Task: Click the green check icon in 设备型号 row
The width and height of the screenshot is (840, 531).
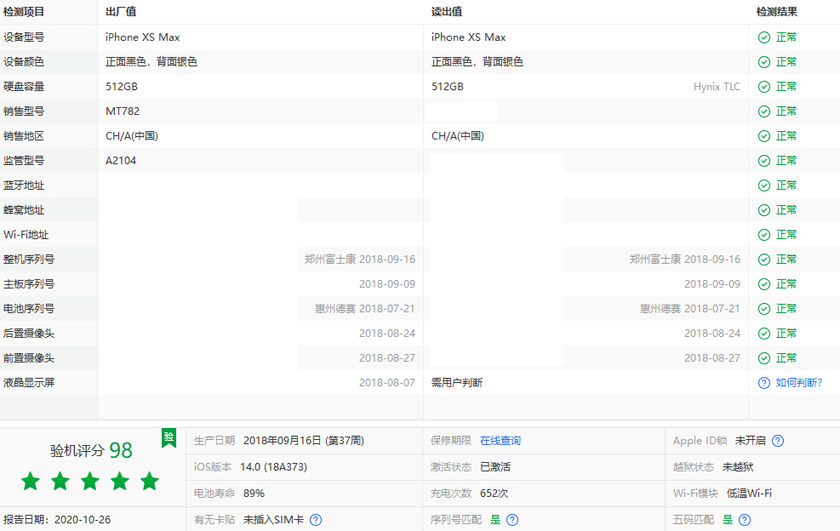Action: click(764, 37)
